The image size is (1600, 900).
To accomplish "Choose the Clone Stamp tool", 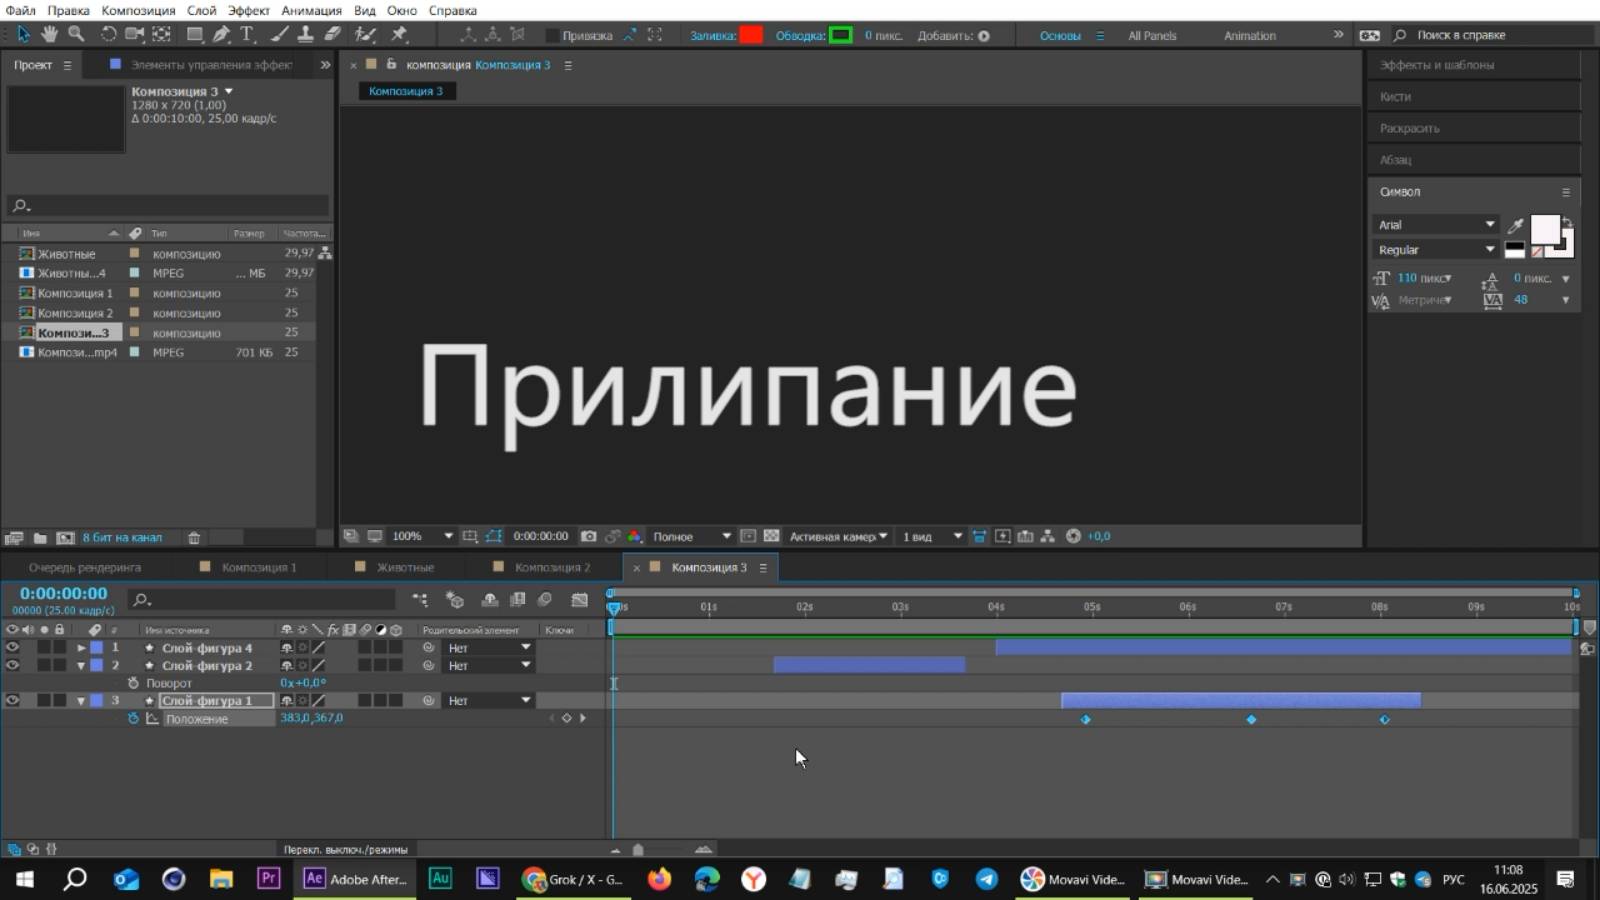I will point(306,34).
